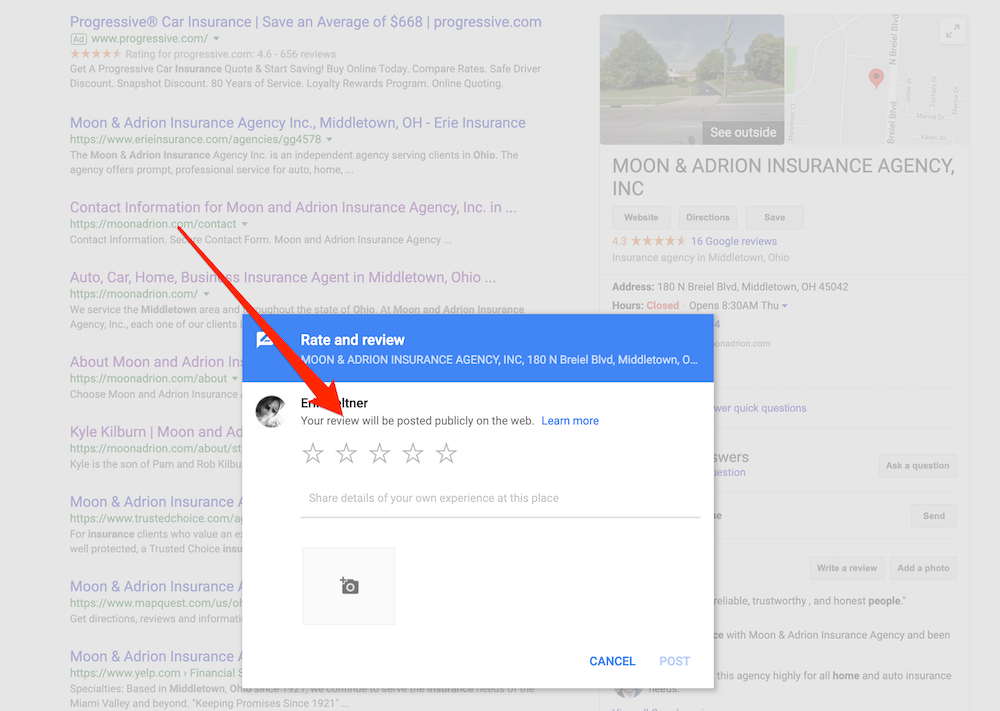Get Directions to the insurance agency

click(708, 217)
